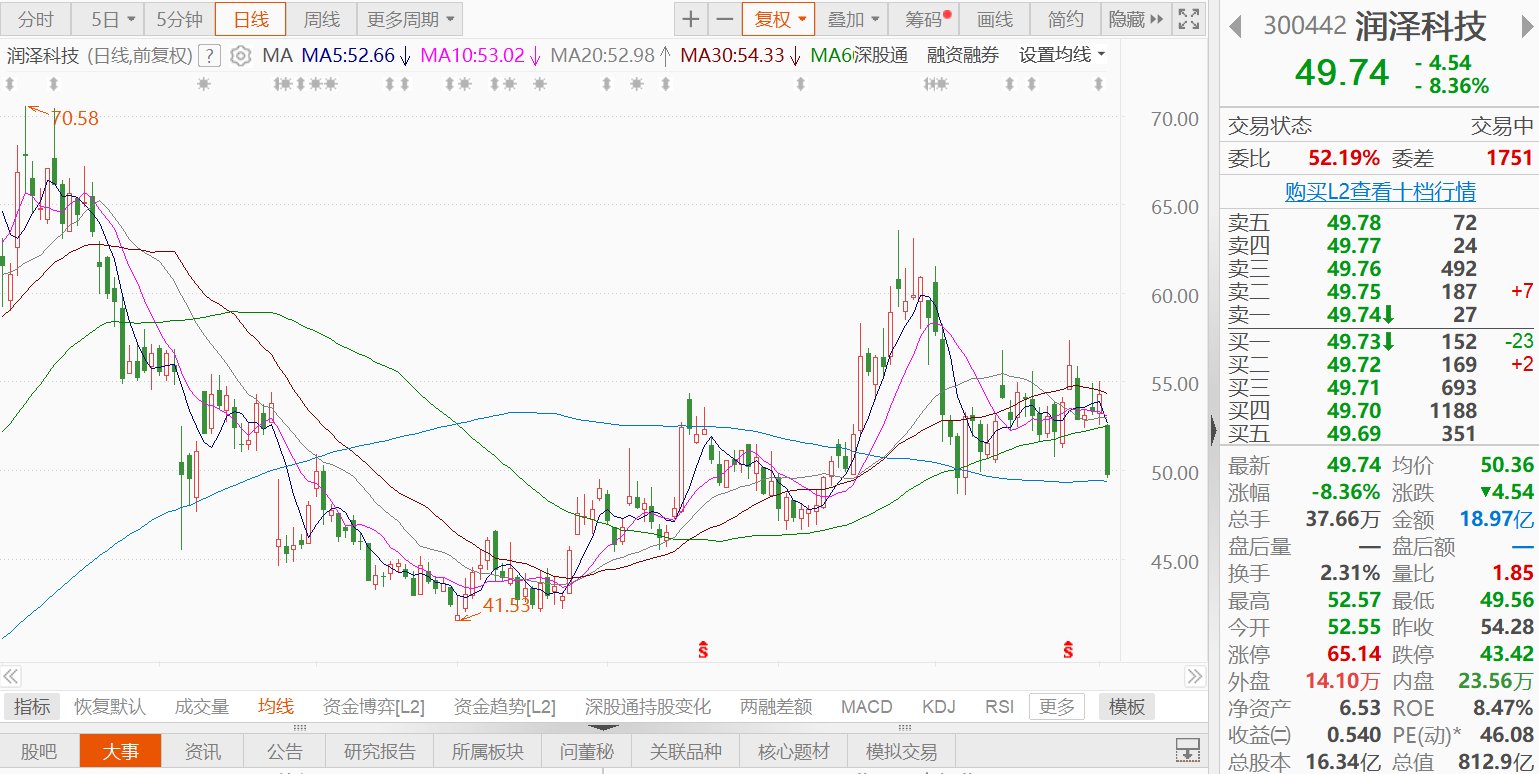The width and height of the screenshot is (1539, 774).
Task: Toggle the KDJ indicator
Action: 939,707
